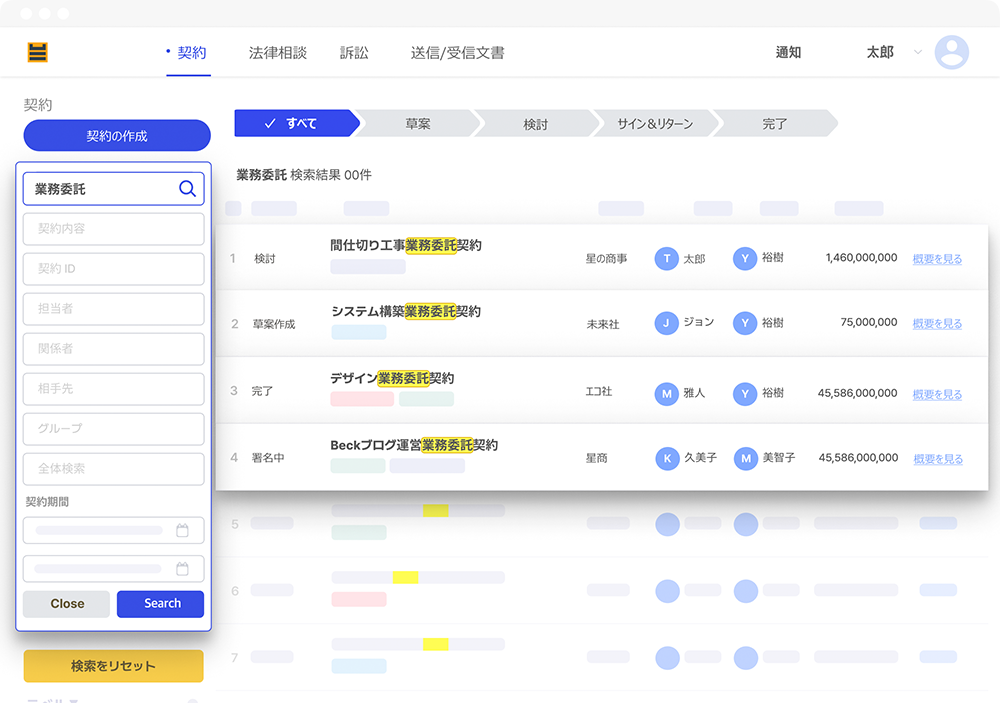The height and width of the screenshot is (703, 1000).
Task: Open the 送信/受信文書 tab
Action: [457, 53]
